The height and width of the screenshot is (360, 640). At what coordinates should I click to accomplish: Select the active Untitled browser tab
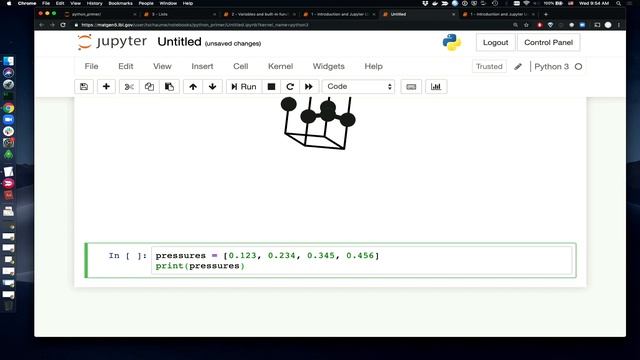tap(419, 14)
